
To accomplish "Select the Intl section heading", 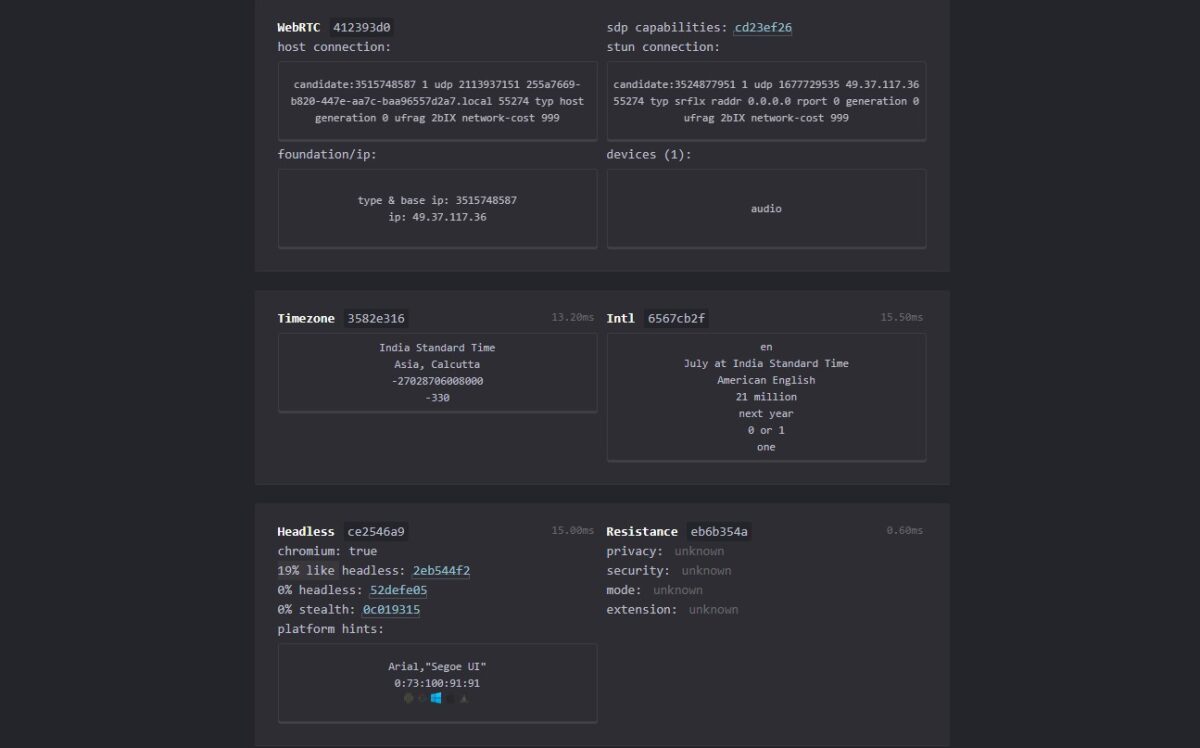I will pos(621,319).
